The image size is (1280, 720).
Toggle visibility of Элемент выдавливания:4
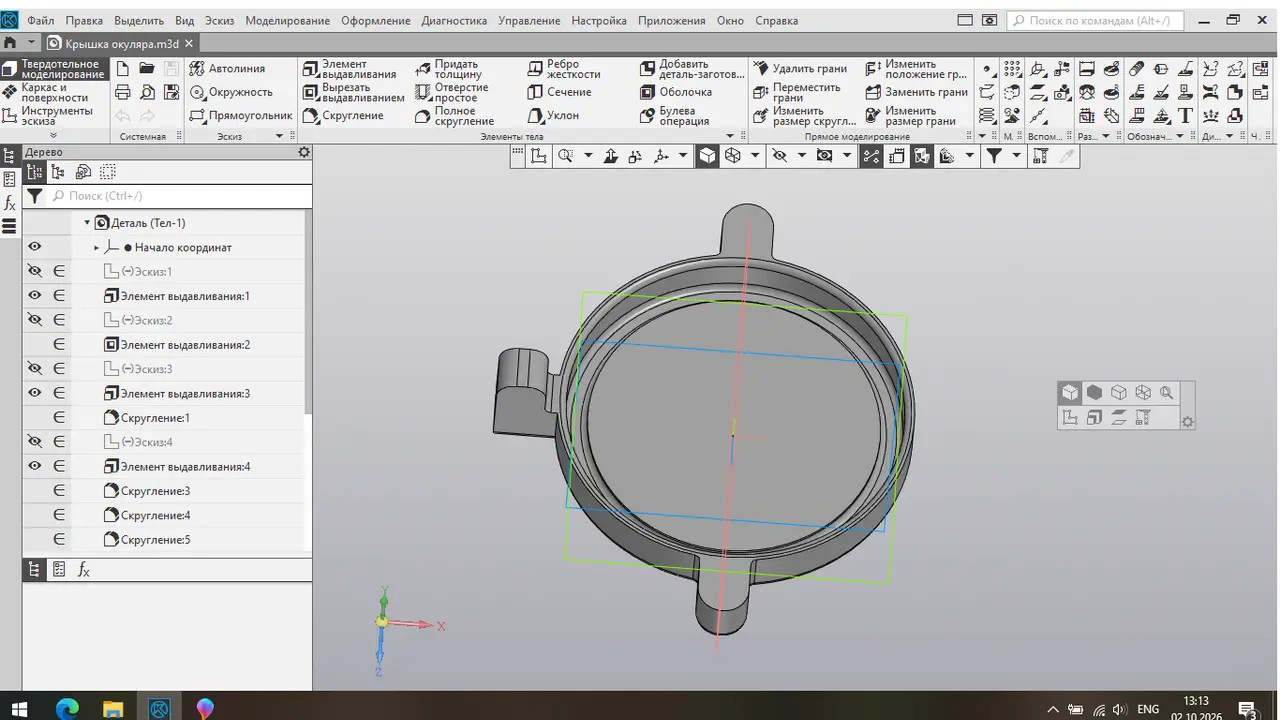coord(34,466)
